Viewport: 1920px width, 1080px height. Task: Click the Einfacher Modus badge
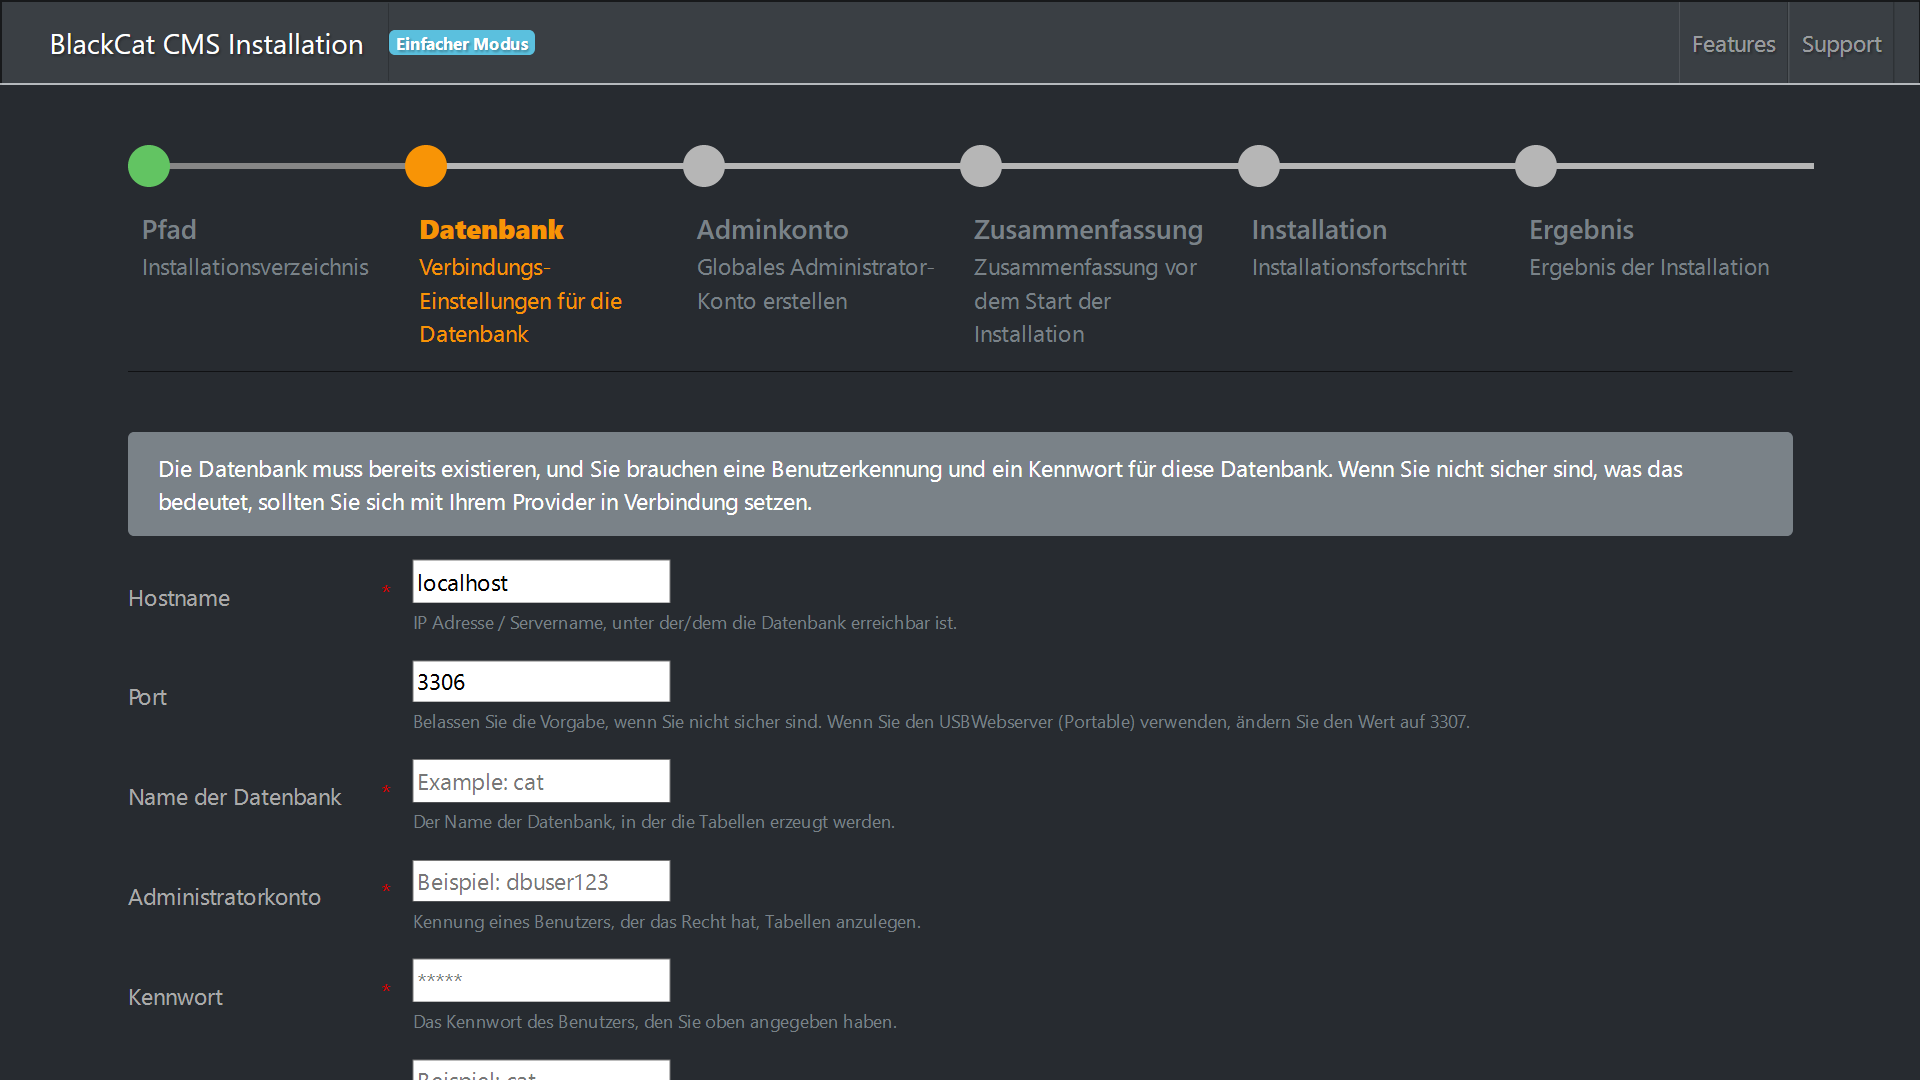pyautogui.click(x=462, y=43)
